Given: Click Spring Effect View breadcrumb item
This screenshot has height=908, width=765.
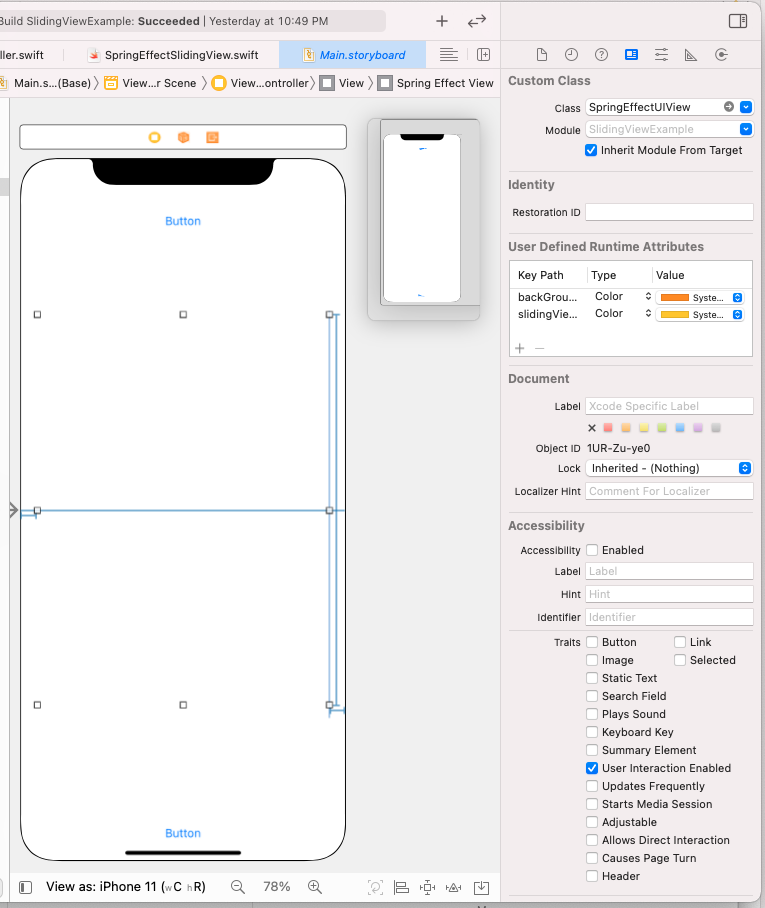Looking at the screenshot, I should click(436, 83).
